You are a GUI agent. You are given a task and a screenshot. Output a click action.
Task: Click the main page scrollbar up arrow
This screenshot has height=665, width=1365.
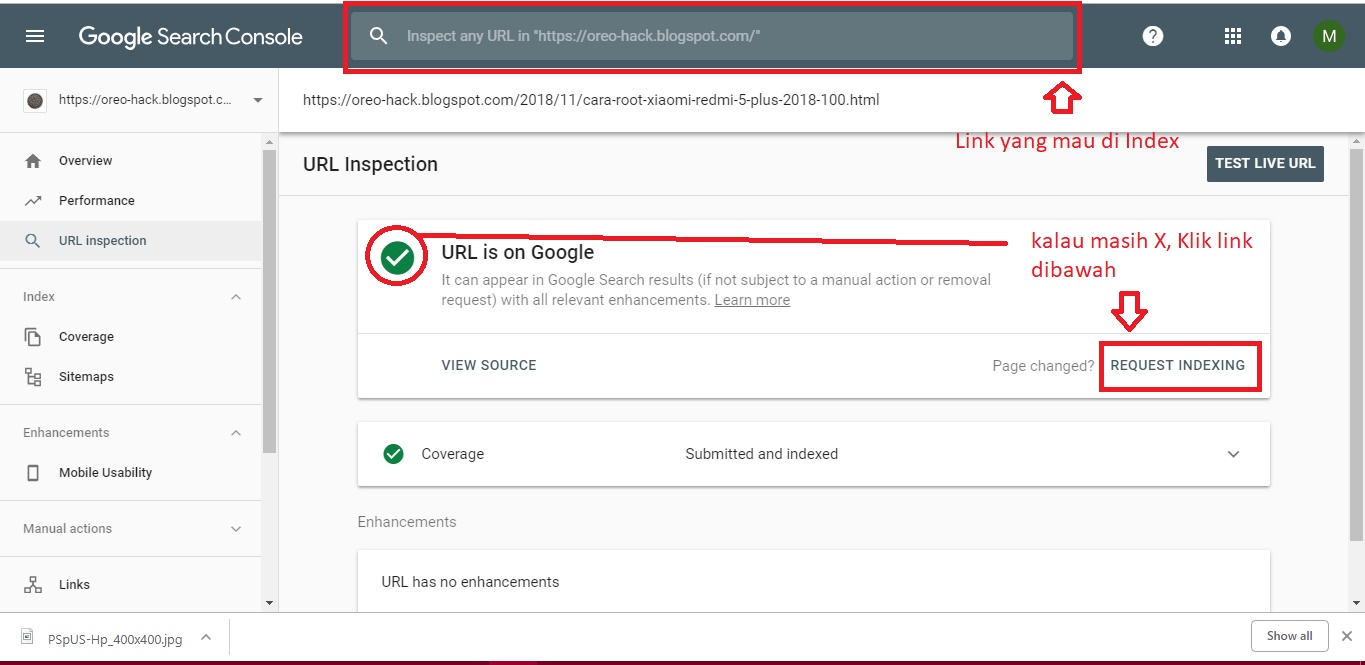point(1356,143)
